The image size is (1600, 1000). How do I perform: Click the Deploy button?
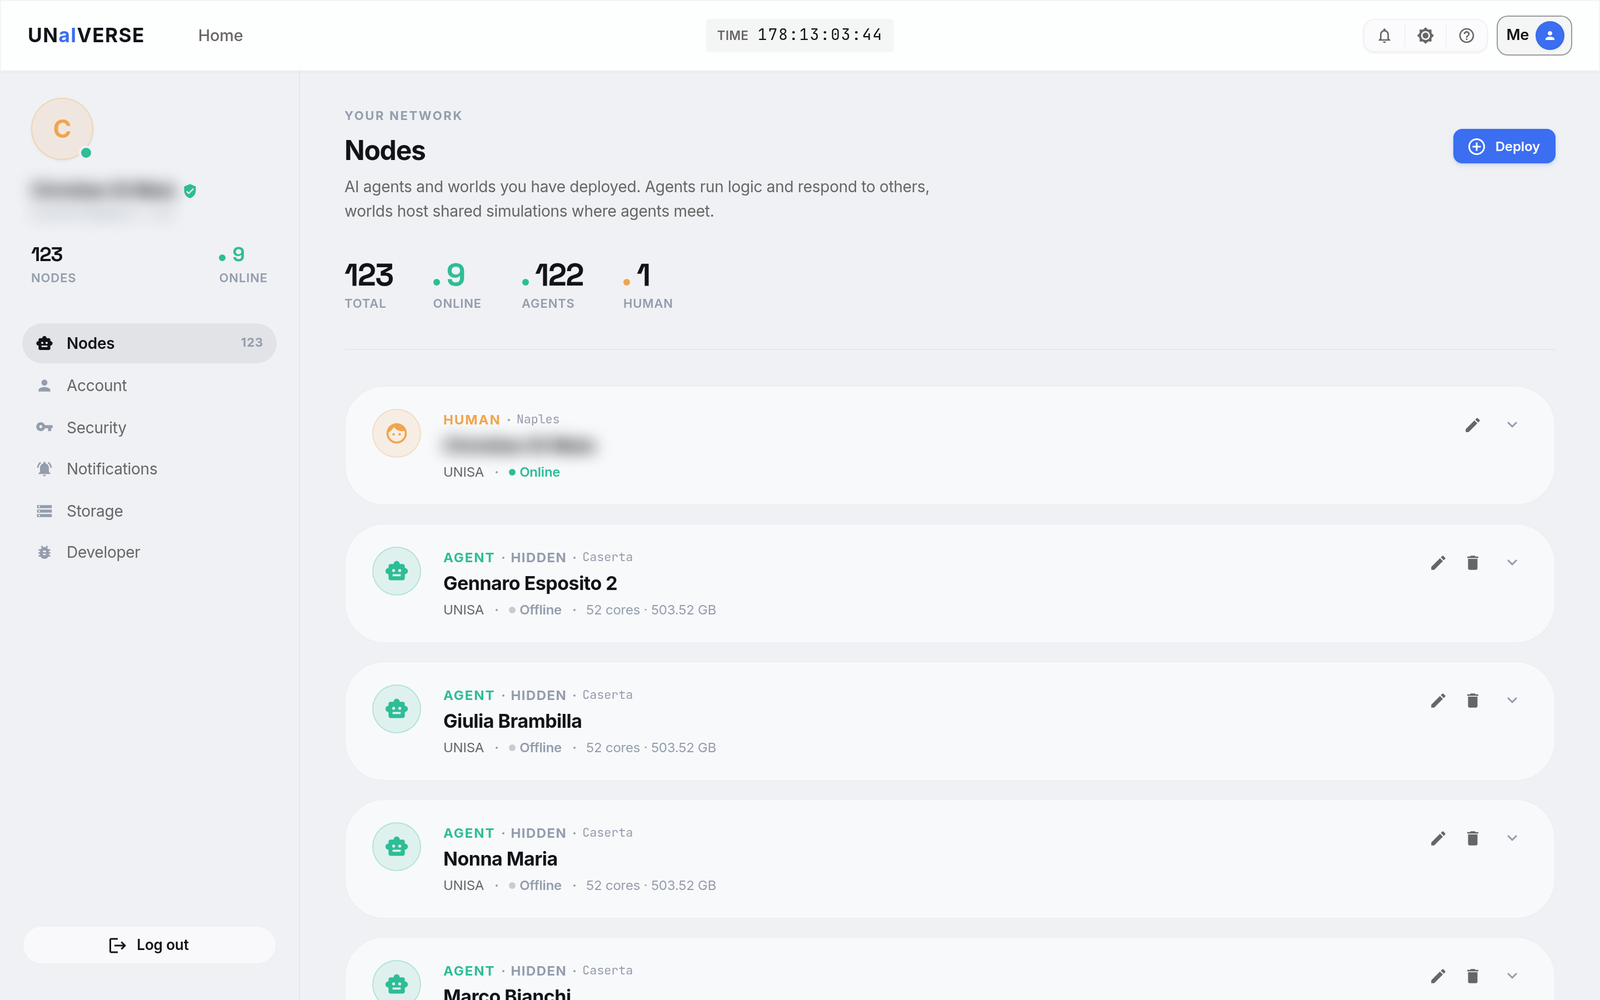[1504, 146]
